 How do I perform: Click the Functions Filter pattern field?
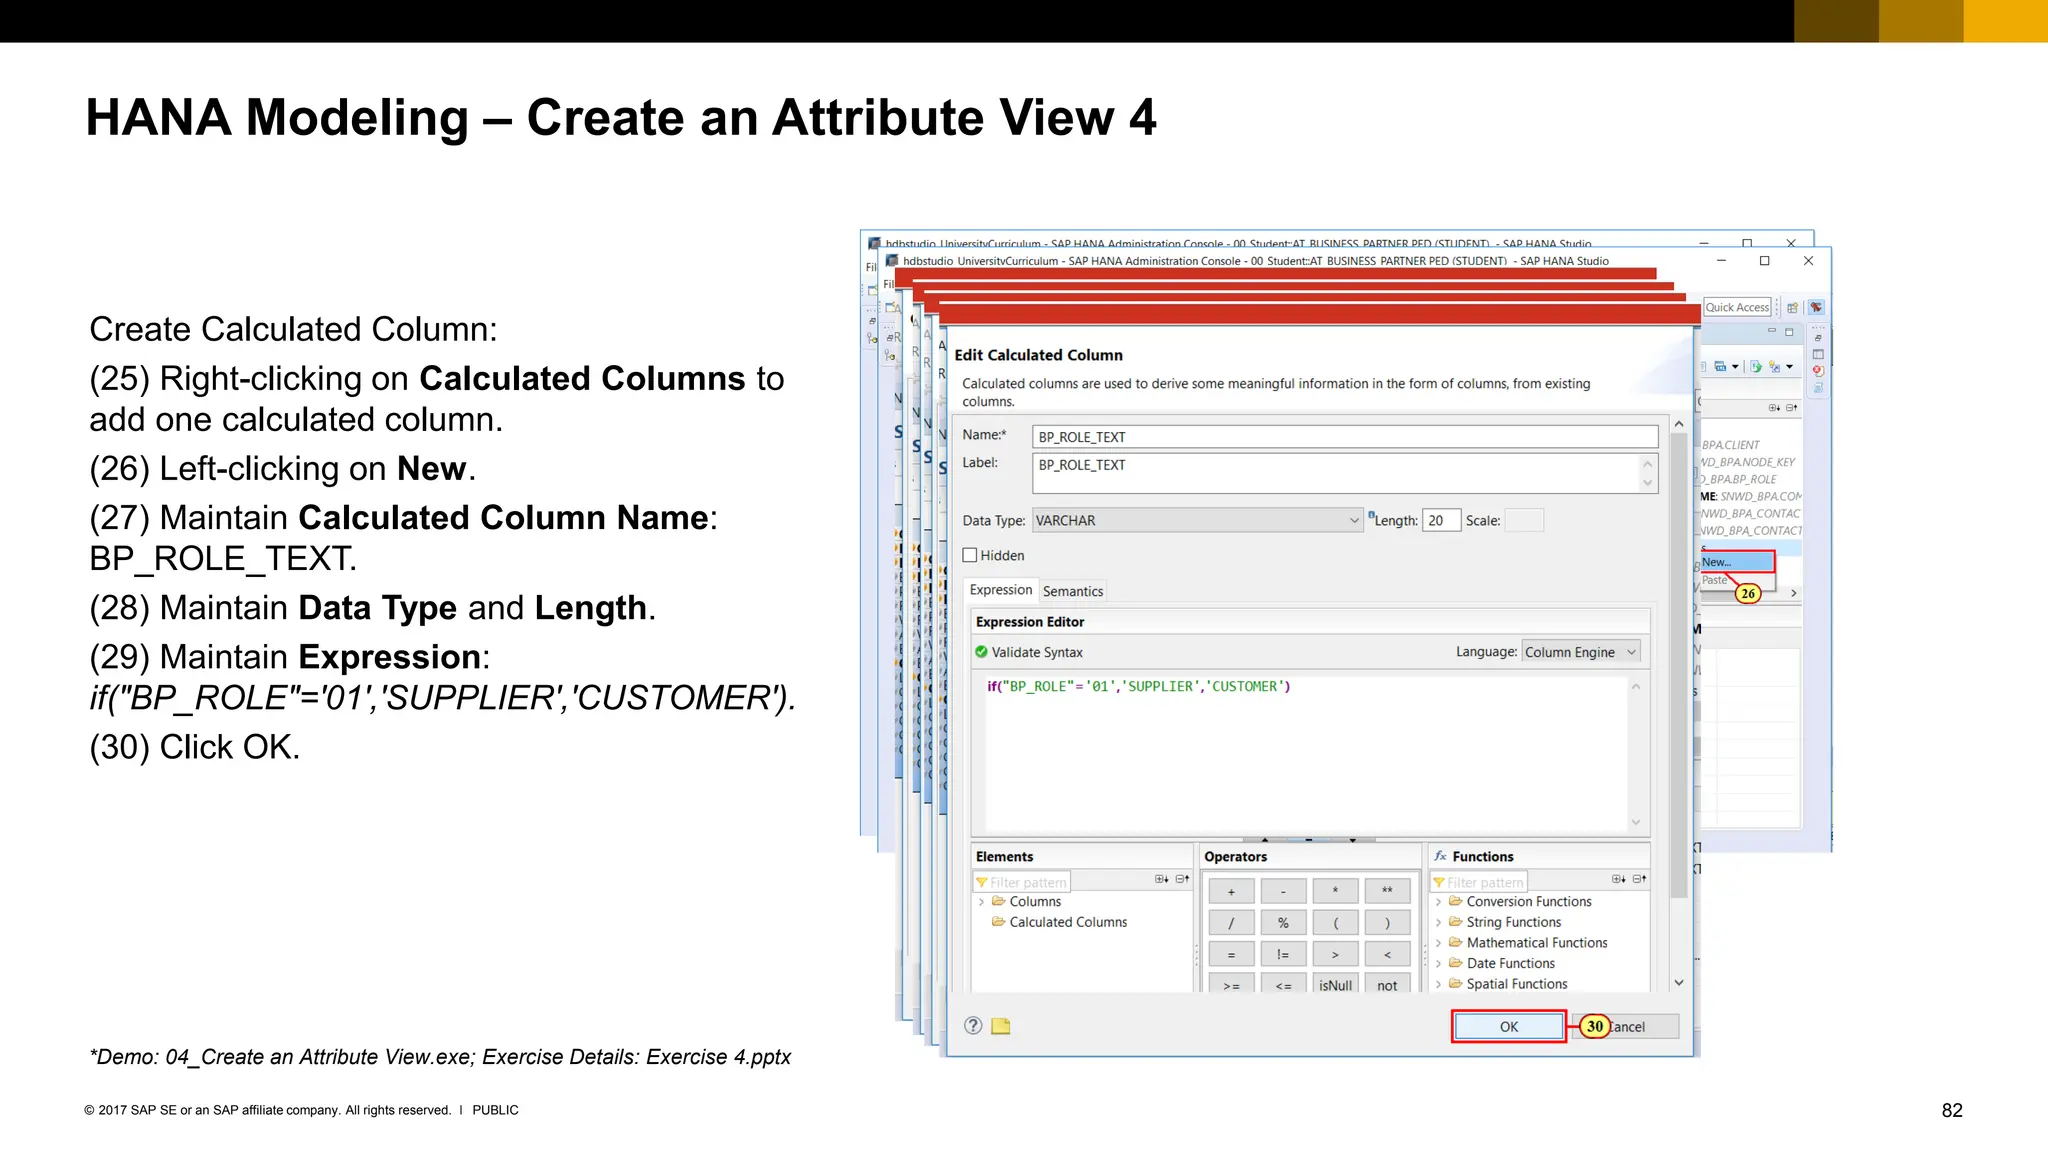pos(1479,882)
